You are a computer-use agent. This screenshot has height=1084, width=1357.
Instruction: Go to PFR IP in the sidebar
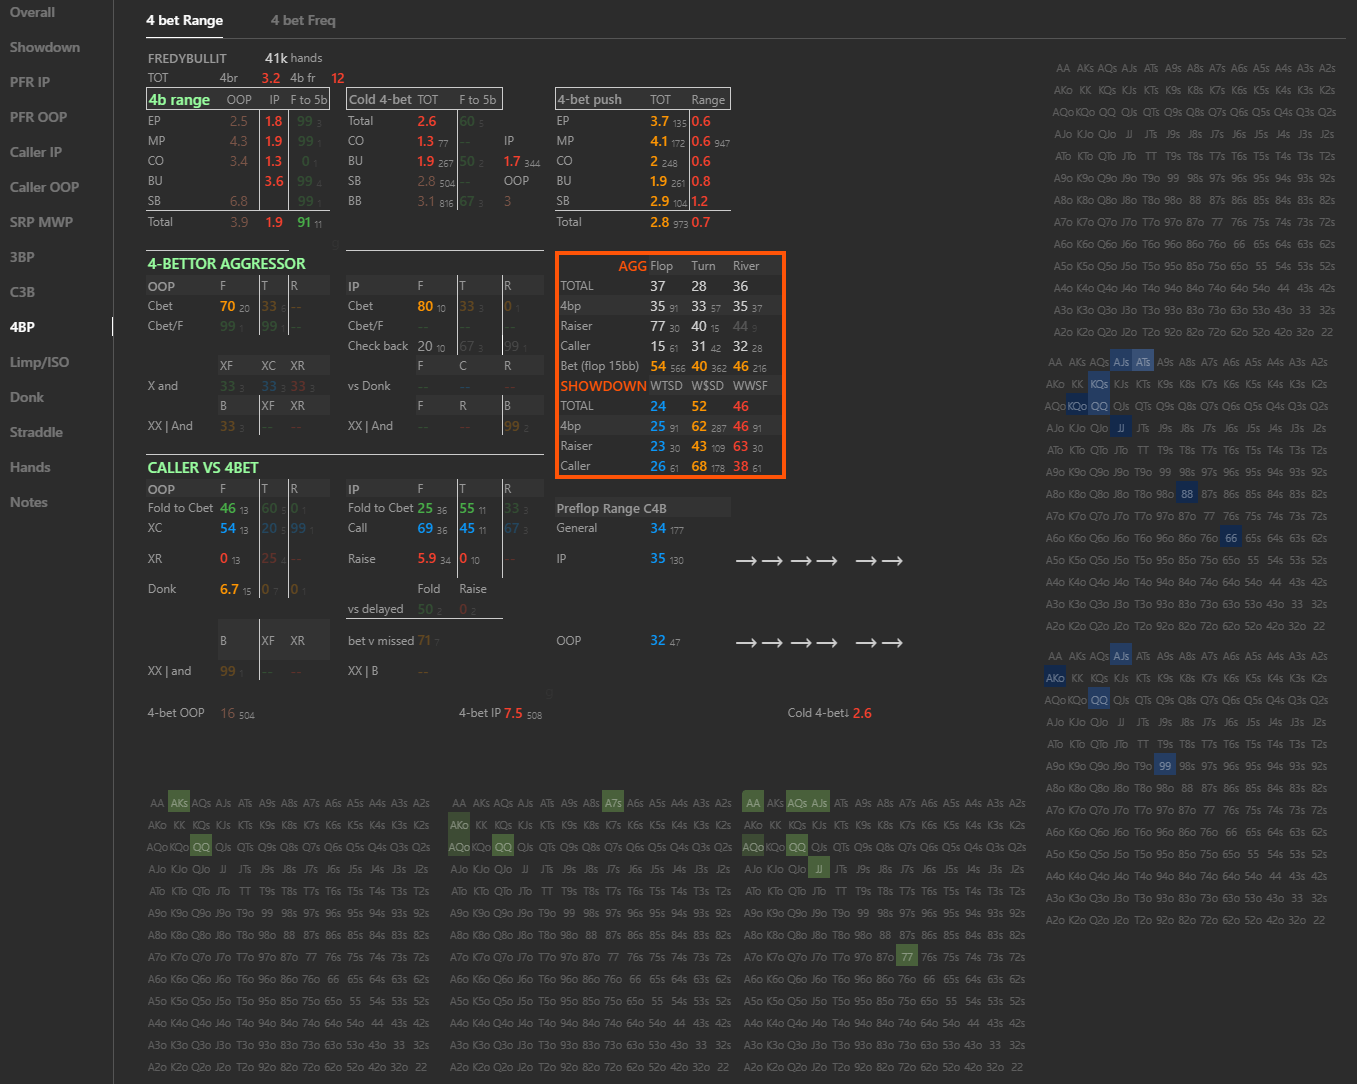(x=30, y=82)
